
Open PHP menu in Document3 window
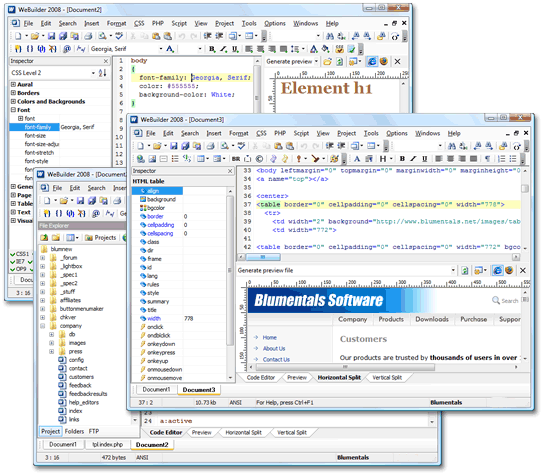280,133
